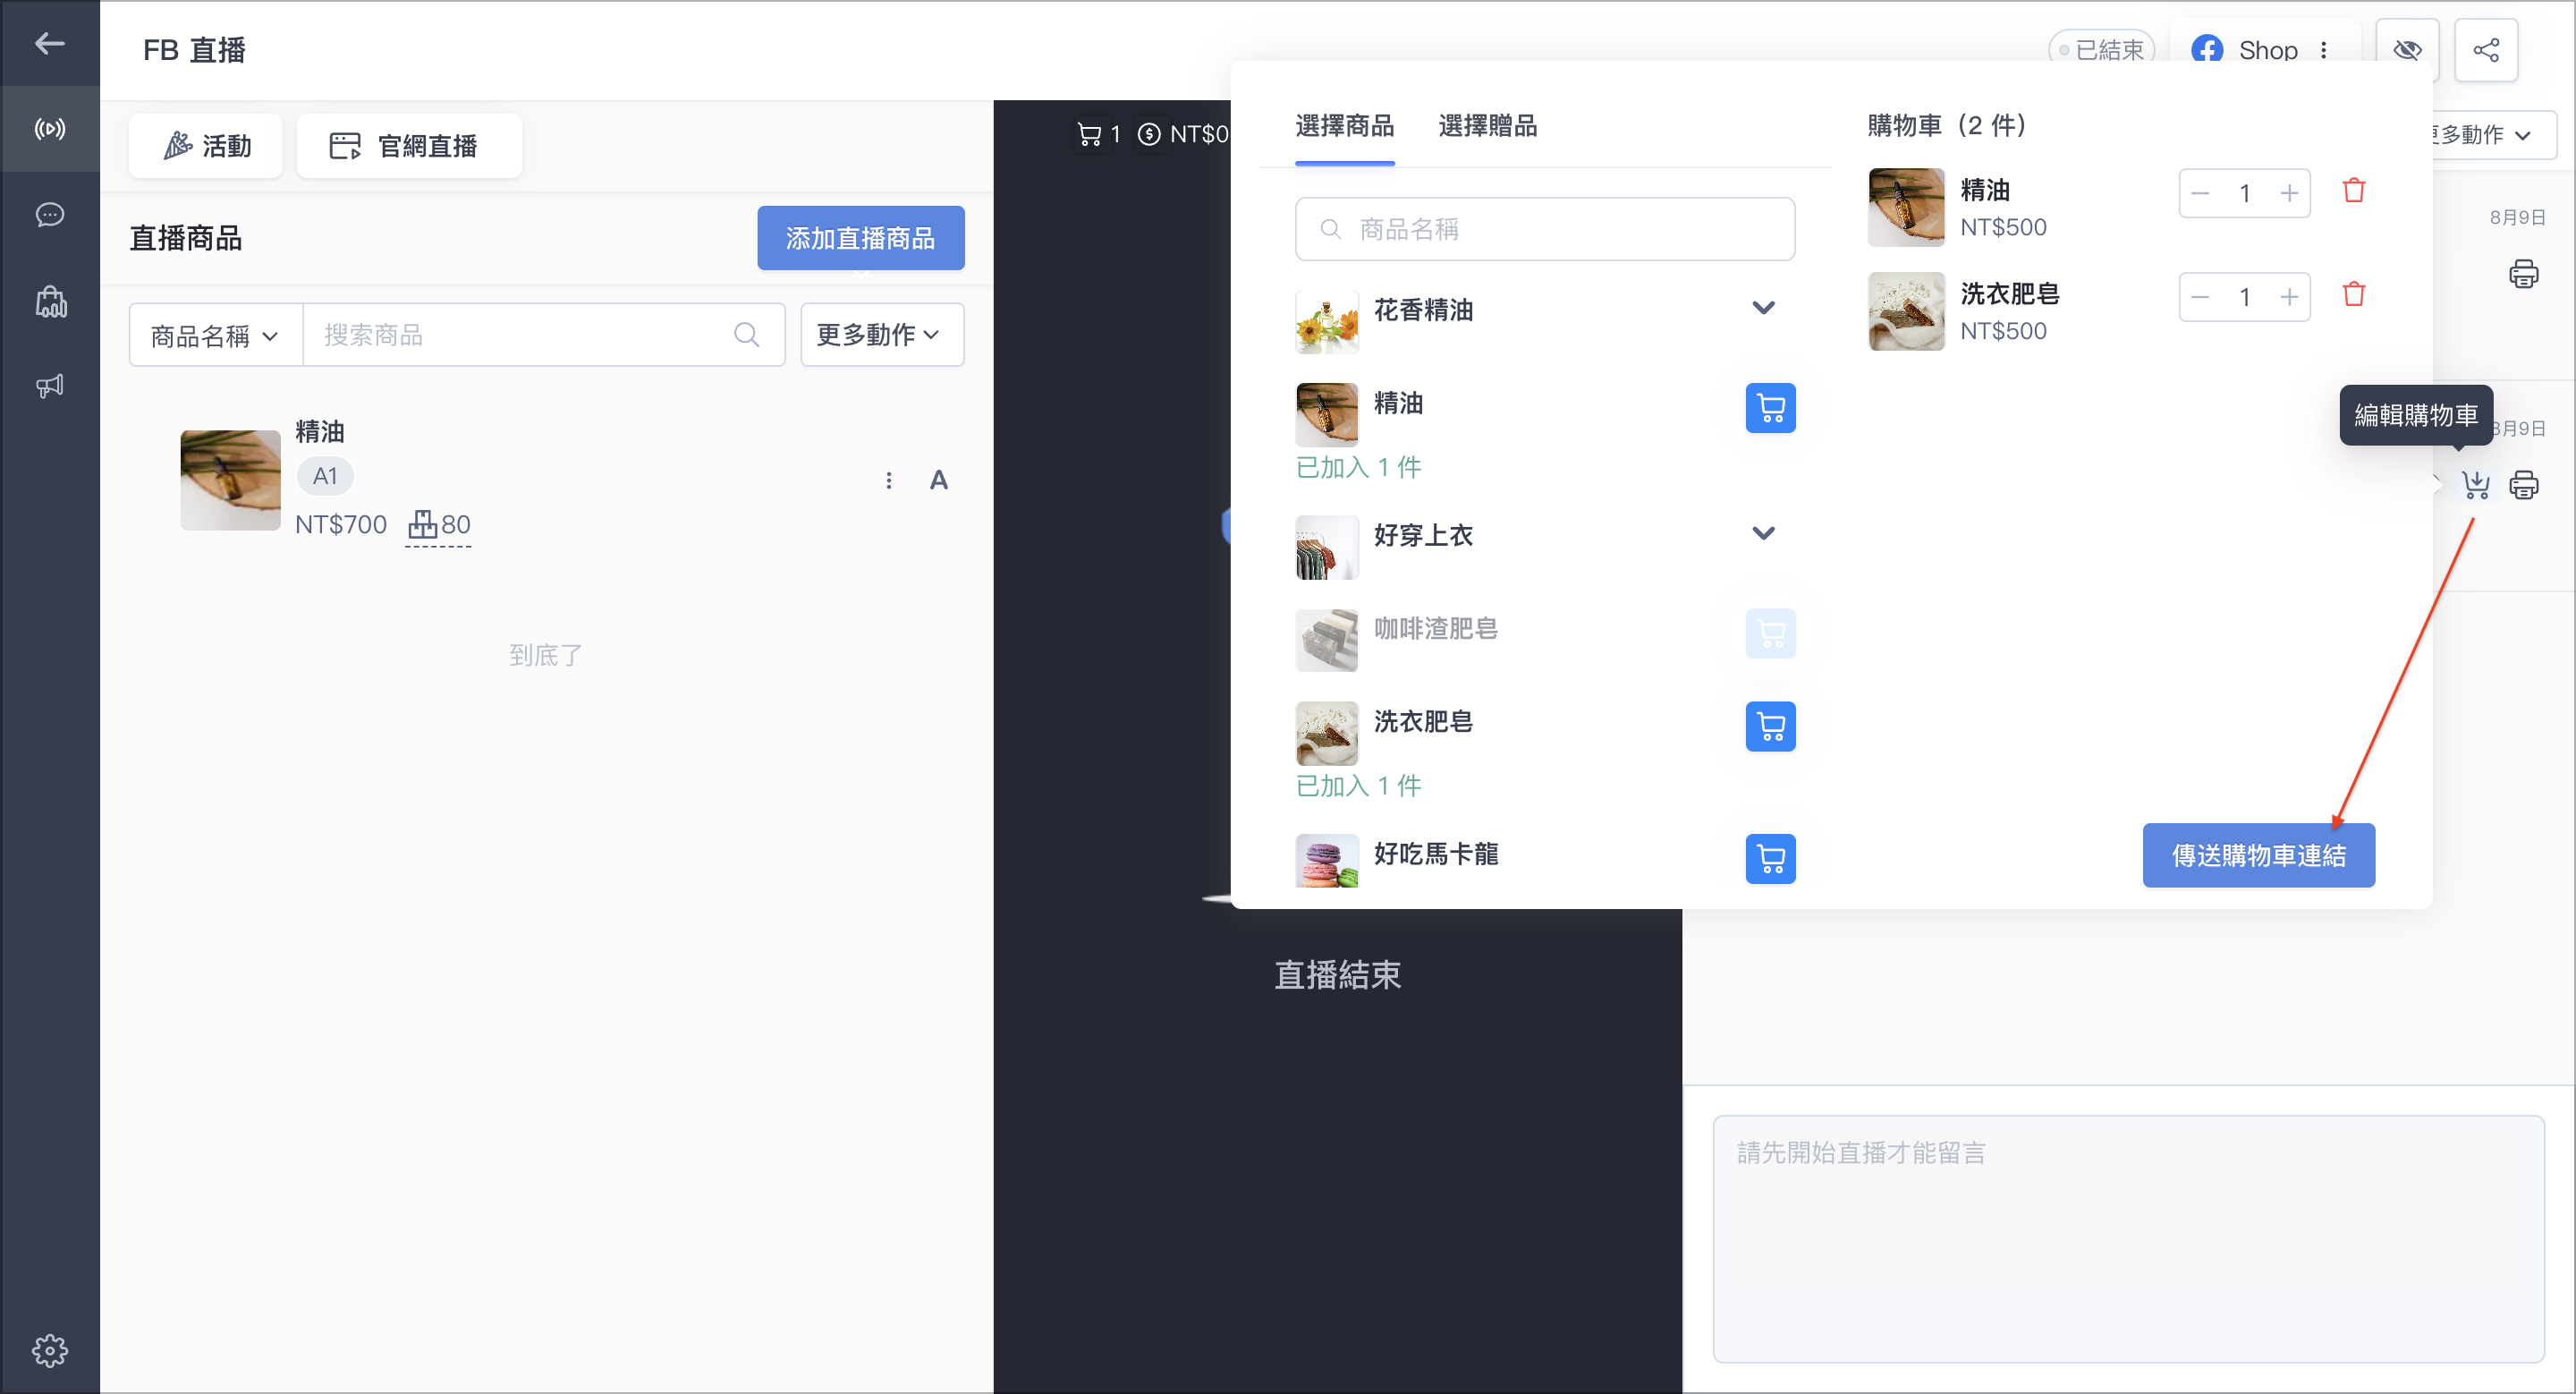
Task: Click the NT$0 amount coin icon
Action: 1148,134
